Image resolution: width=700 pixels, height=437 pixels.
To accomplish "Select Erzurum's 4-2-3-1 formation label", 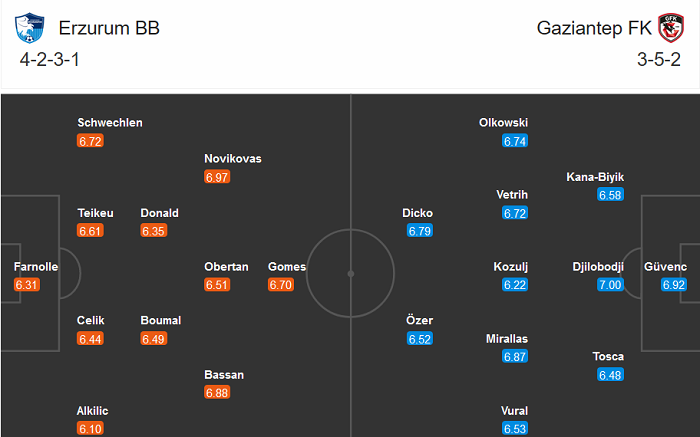I will [49, 59].
